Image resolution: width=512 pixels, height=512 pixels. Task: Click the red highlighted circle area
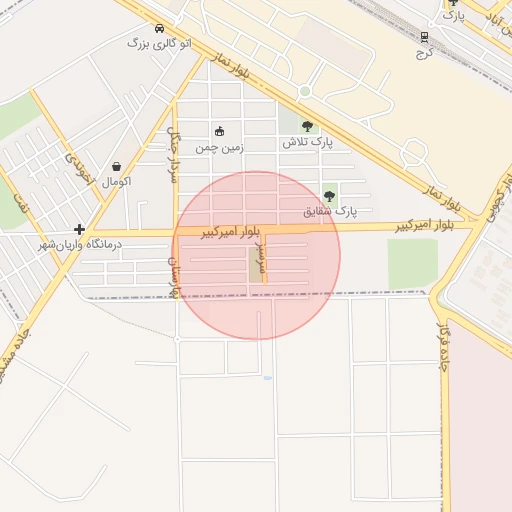click(x=256, y=256)
